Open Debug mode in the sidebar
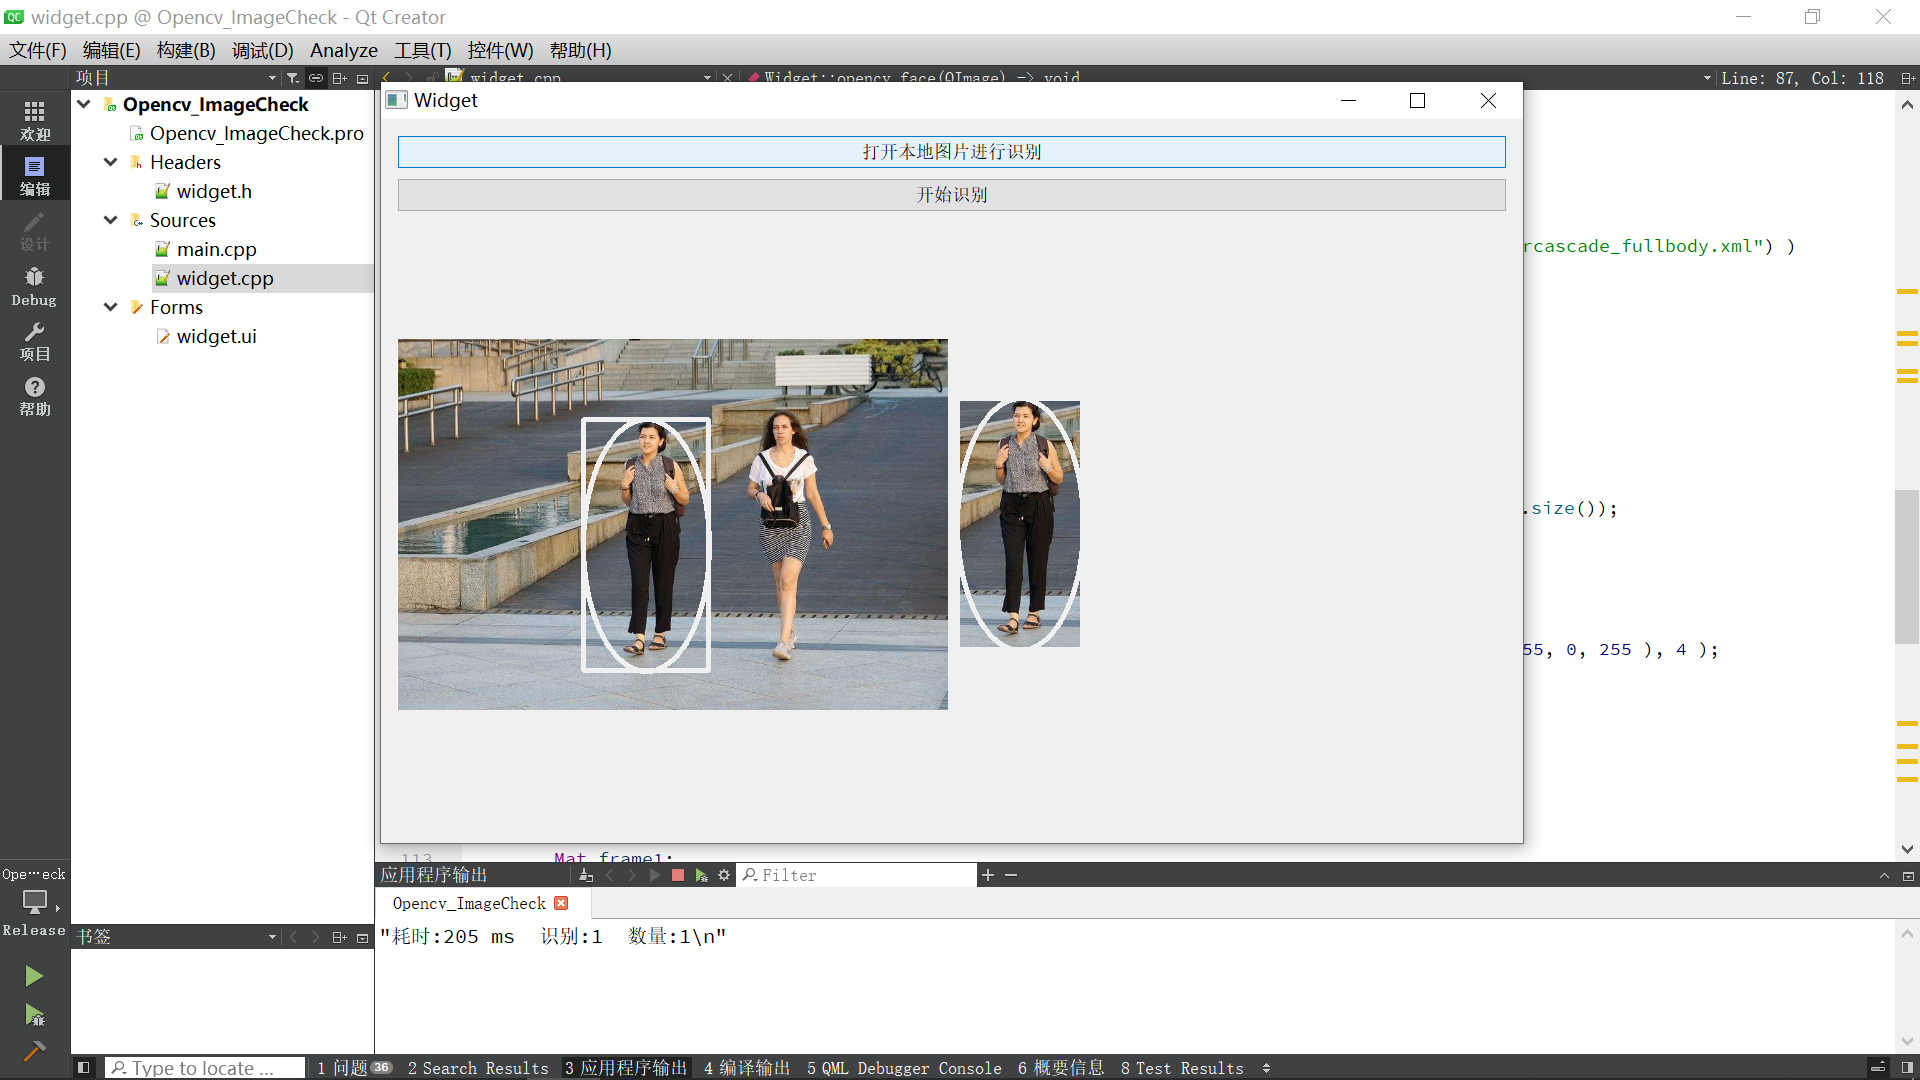This screenshot has height=1080, width=1920. (34, 286)
